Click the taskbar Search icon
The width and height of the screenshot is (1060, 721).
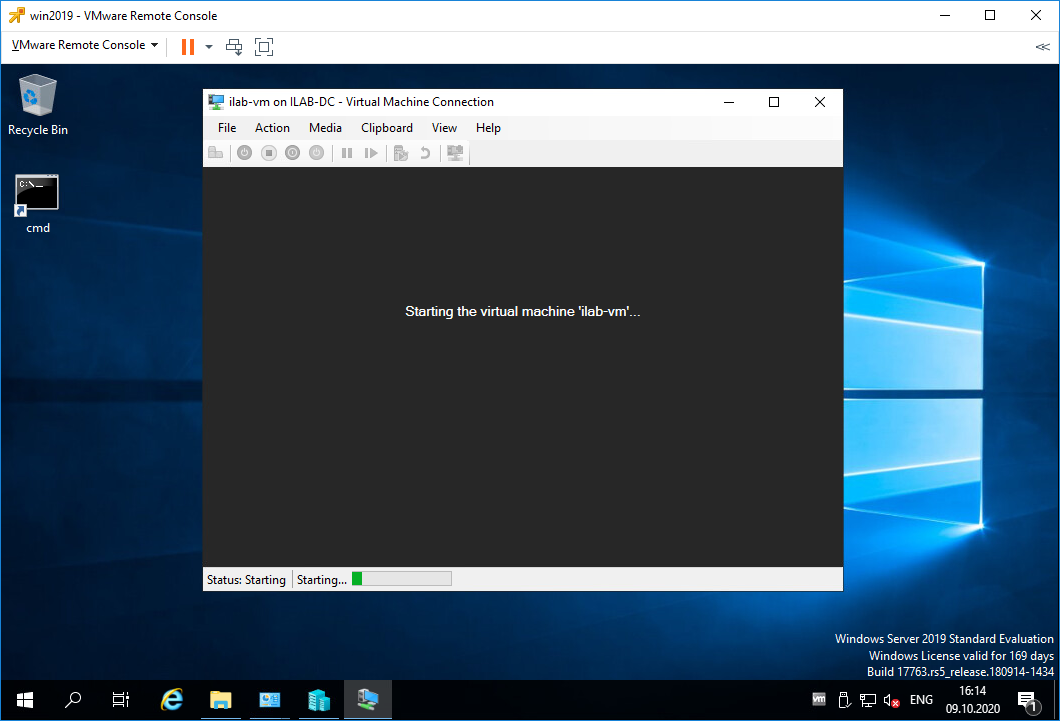(72, 700)
